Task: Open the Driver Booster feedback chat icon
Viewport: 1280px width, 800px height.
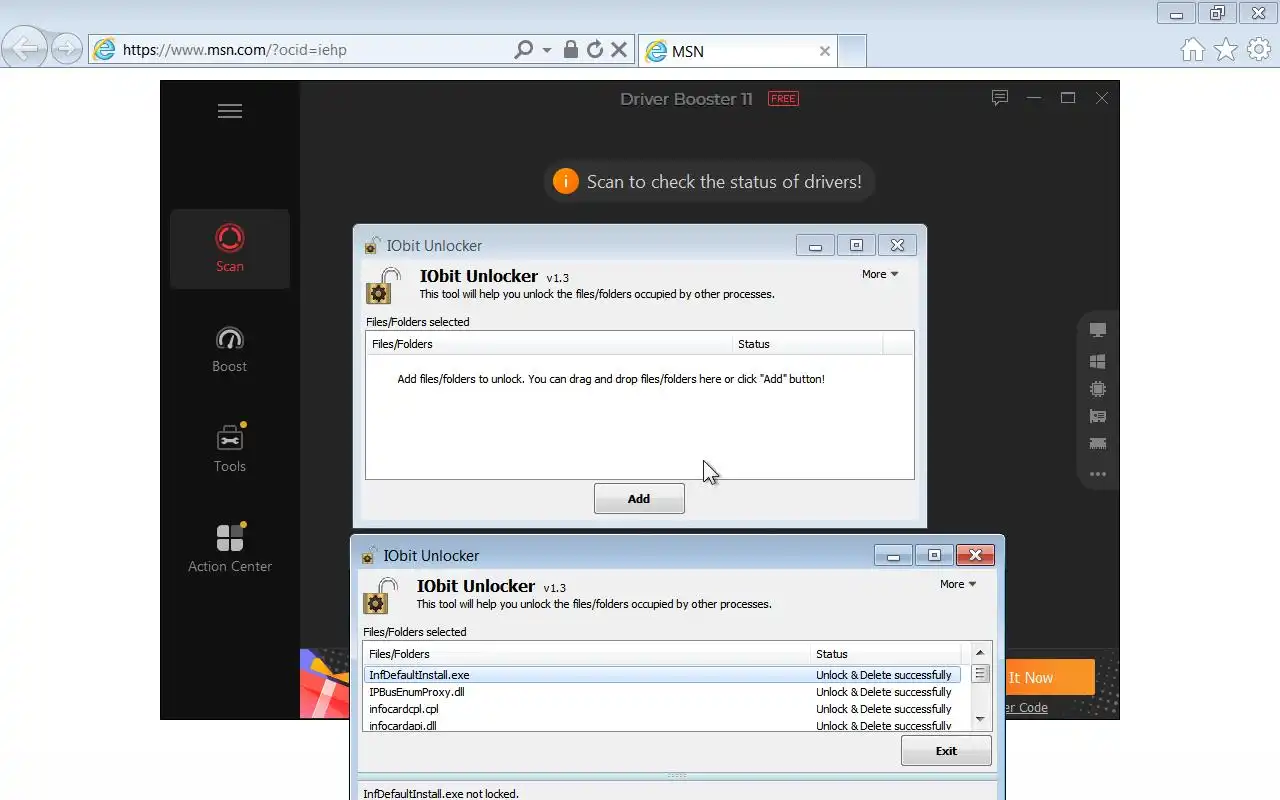Action: coord(1000,98)
